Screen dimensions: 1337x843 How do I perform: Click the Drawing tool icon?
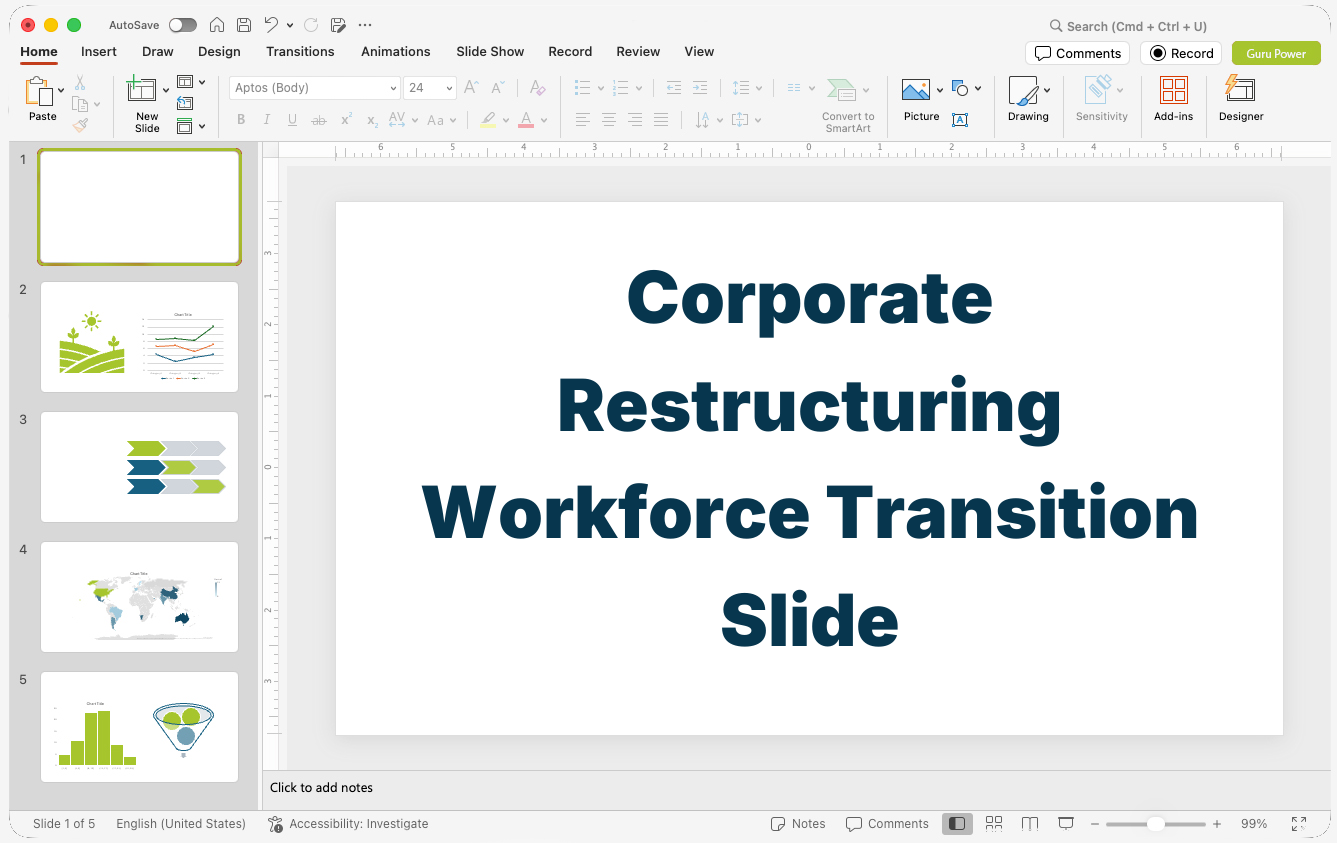1023,91
